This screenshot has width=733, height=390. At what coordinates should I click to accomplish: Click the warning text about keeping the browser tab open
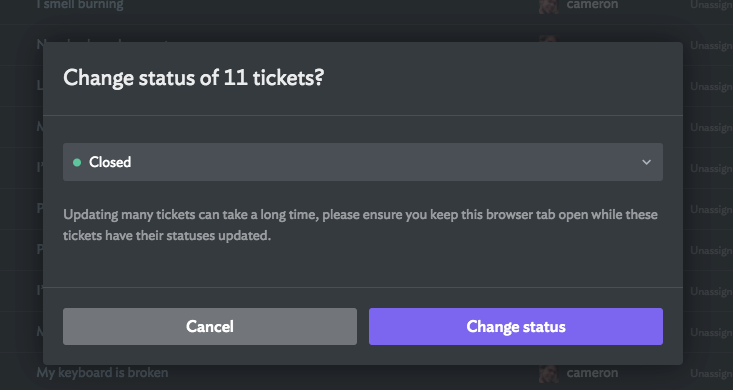point(360,225)
